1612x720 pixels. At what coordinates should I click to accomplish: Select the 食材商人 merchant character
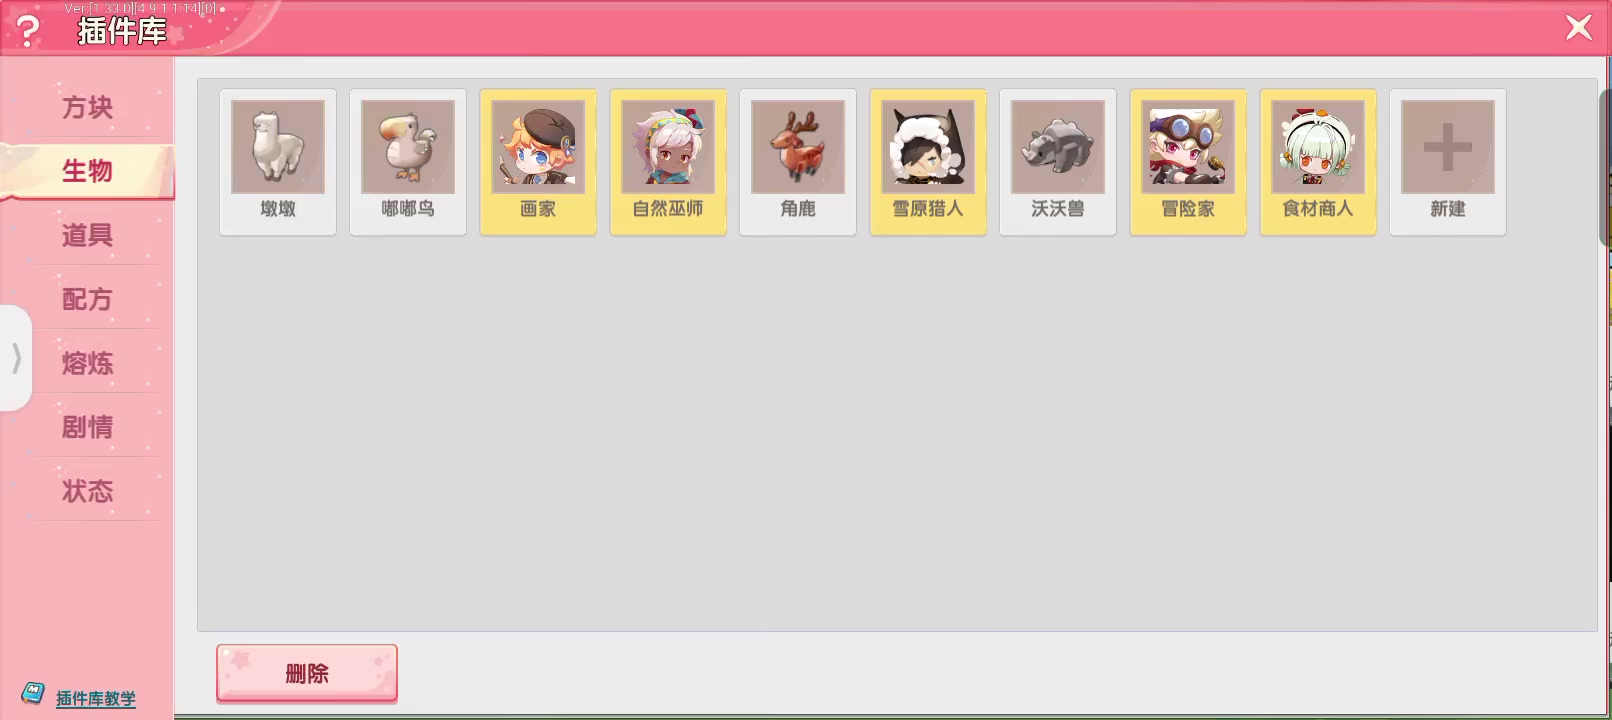(1318, 162)
